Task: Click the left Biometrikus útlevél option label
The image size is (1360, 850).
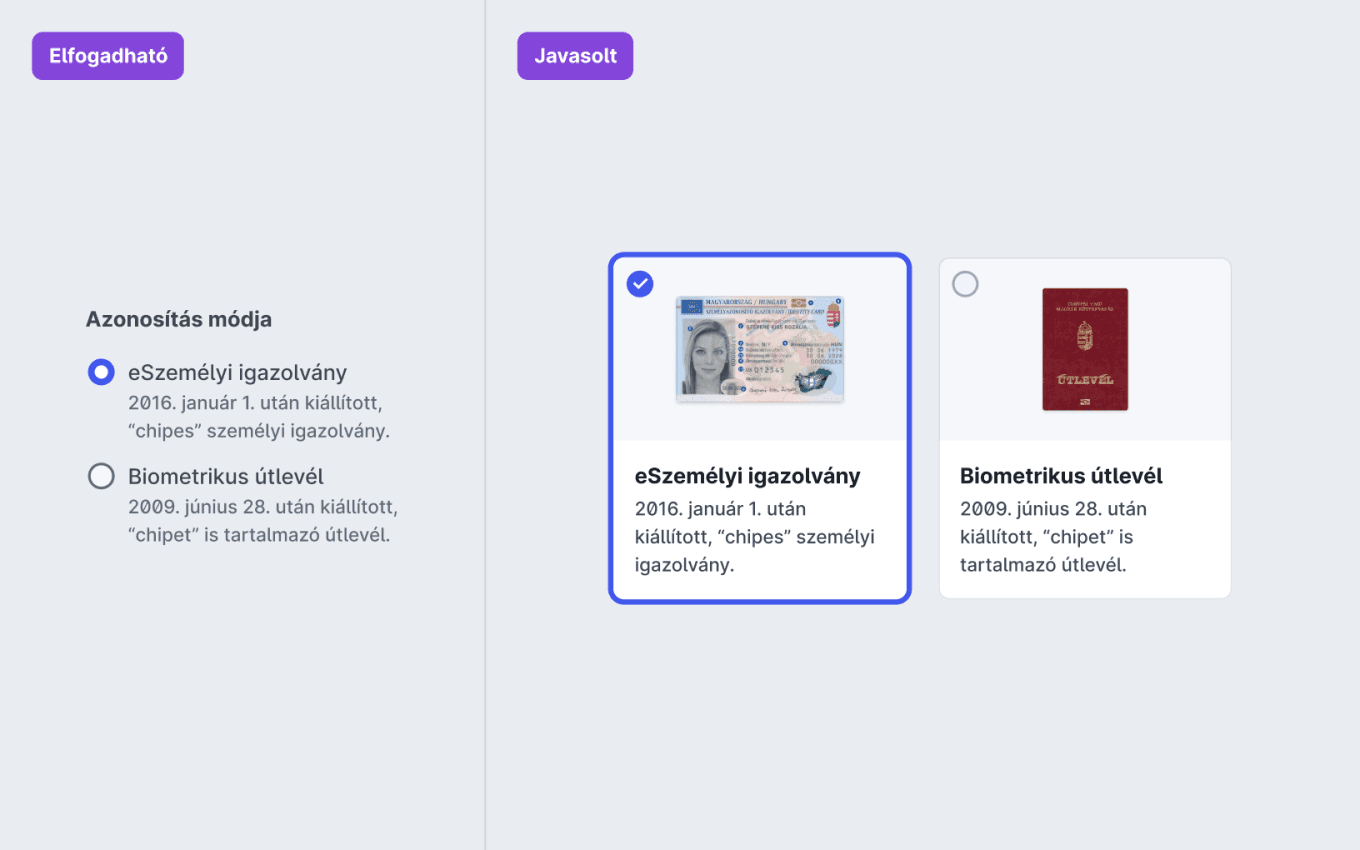Action: point(226,476)
